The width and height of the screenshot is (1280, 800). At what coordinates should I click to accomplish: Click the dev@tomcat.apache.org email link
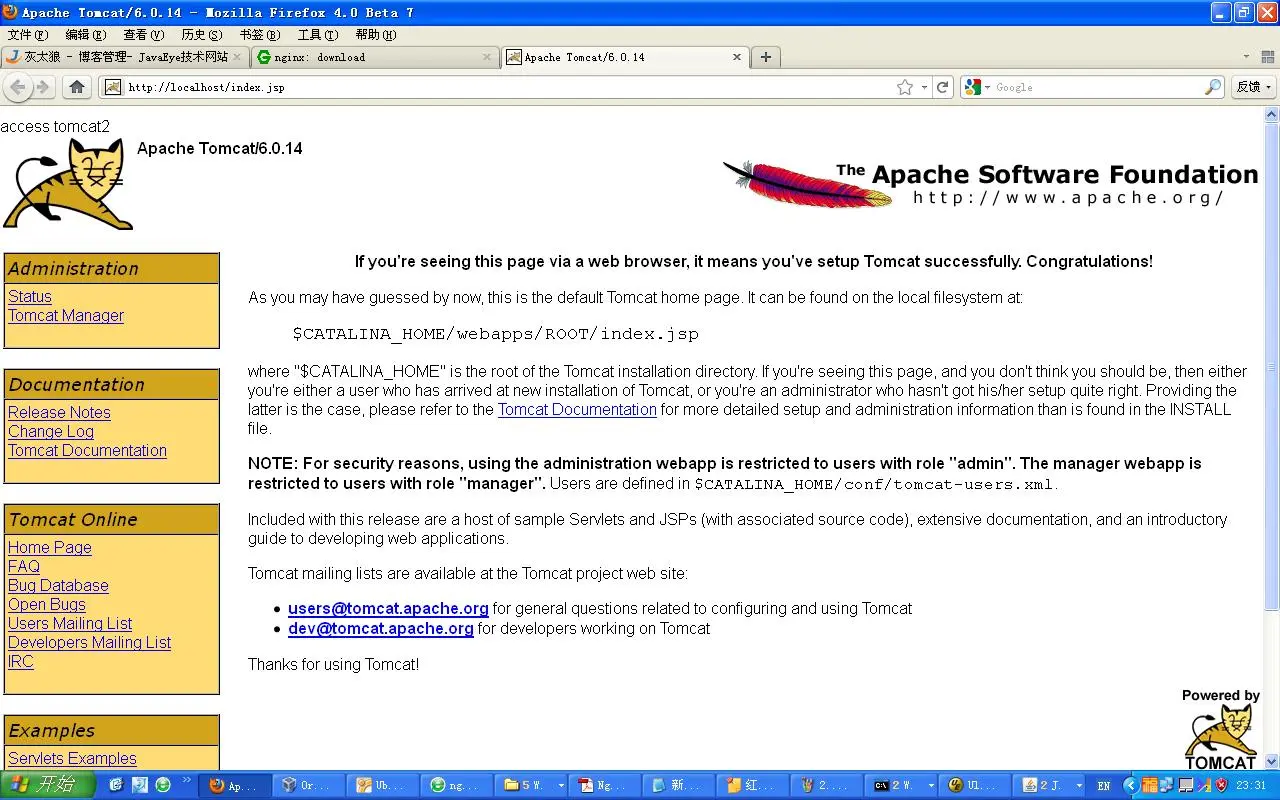point(381,628)
